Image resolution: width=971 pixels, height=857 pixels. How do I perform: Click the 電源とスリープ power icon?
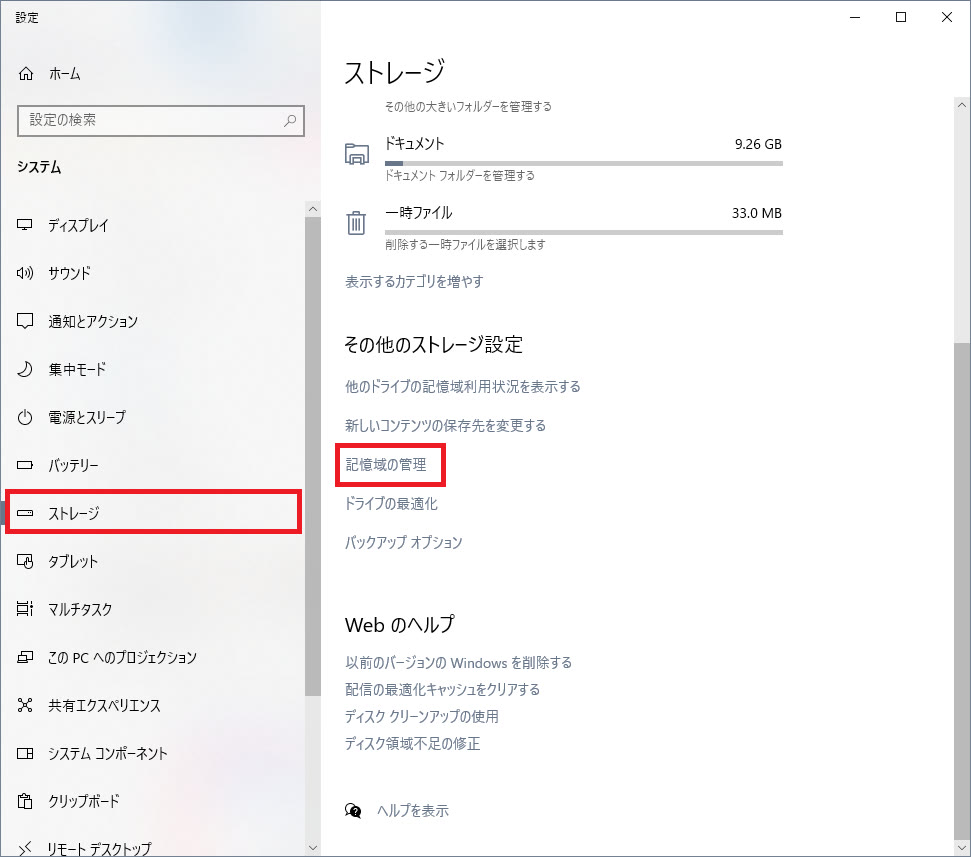[25, 417]
